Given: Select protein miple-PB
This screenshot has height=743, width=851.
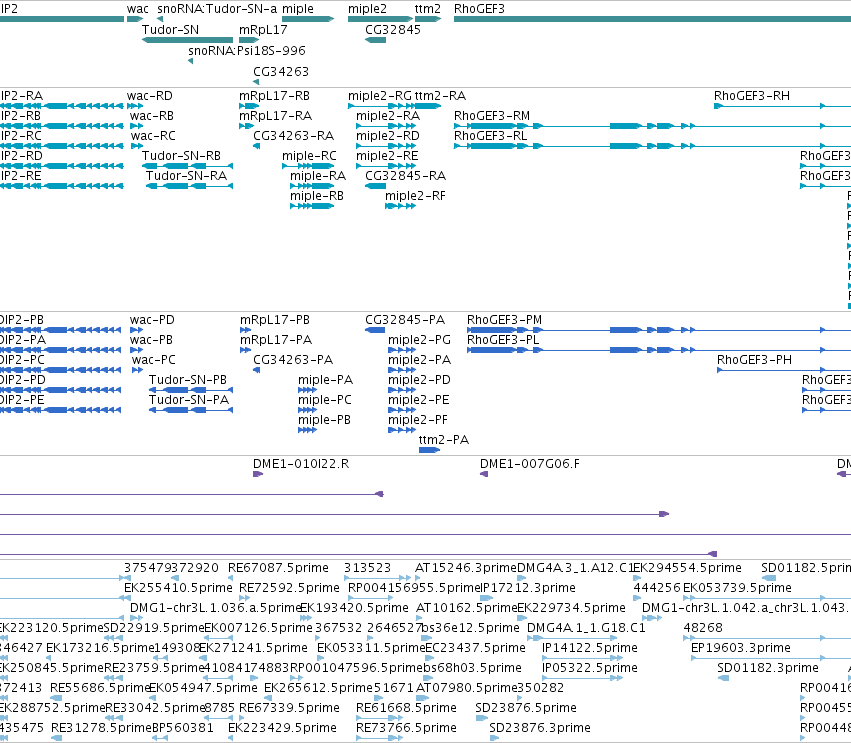Looking at the screenshot, I should [x=325, y=421].
